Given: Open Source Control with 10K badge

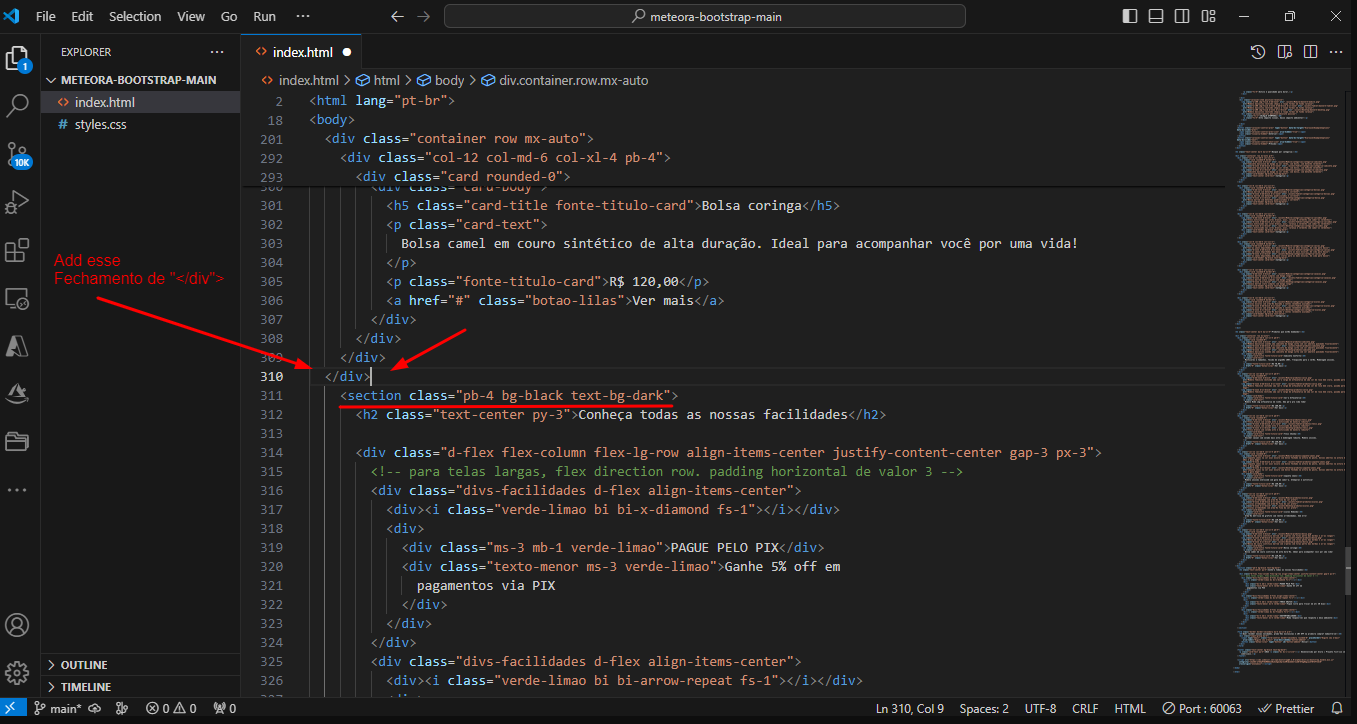Looking at the screenshot, I should (17, 153).
